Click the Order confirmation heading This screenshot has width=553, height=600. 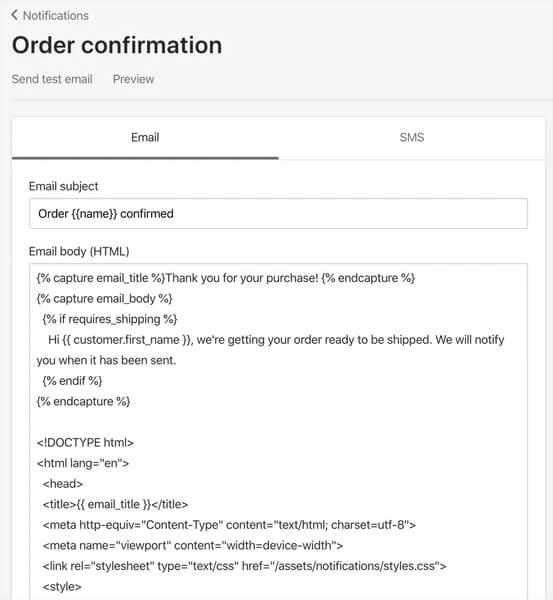pyautogui.click(x=117, y=45)
